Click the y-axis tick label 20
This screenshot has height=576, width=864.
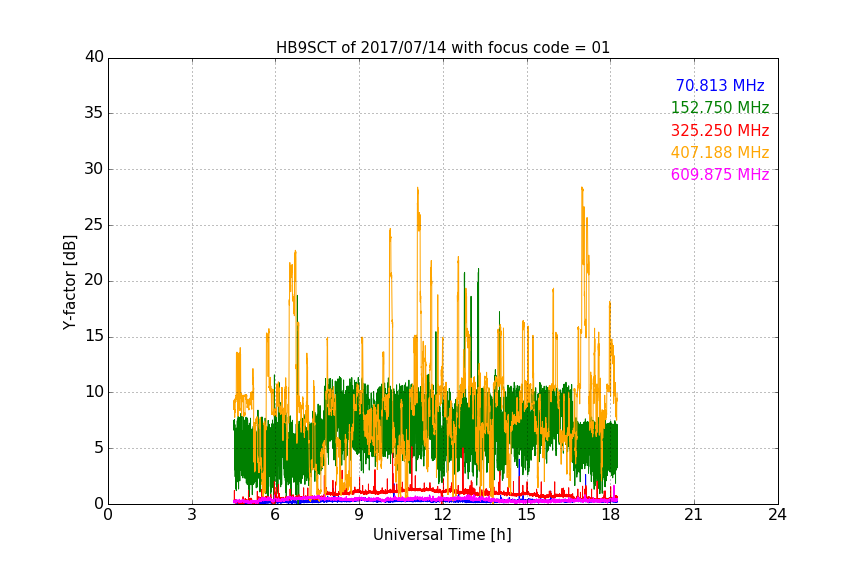coord(94,281)
